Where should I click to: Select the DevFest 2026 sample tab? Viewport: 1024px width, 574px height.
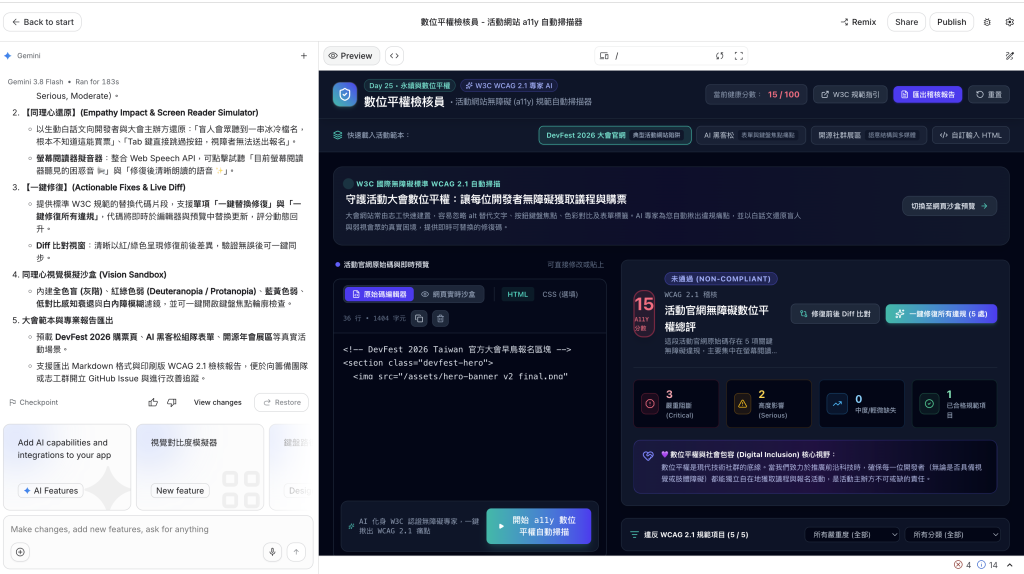pyautogui.click(x=615, y=135)
